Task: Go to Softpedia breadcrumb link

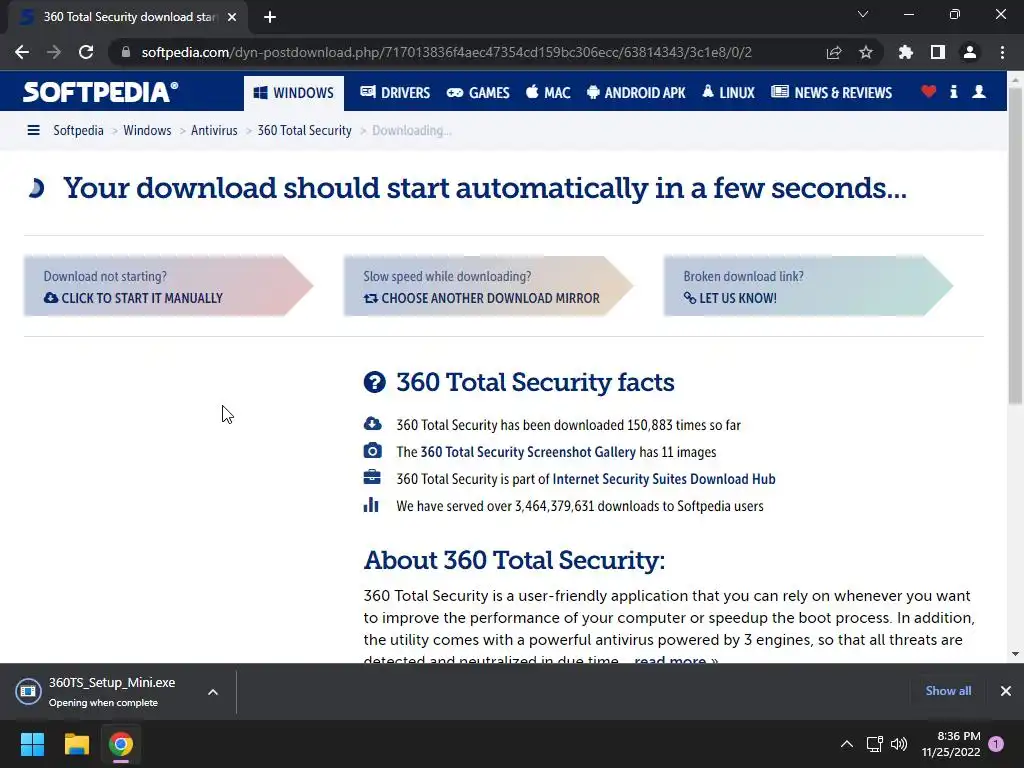Action: pos(78,131)
